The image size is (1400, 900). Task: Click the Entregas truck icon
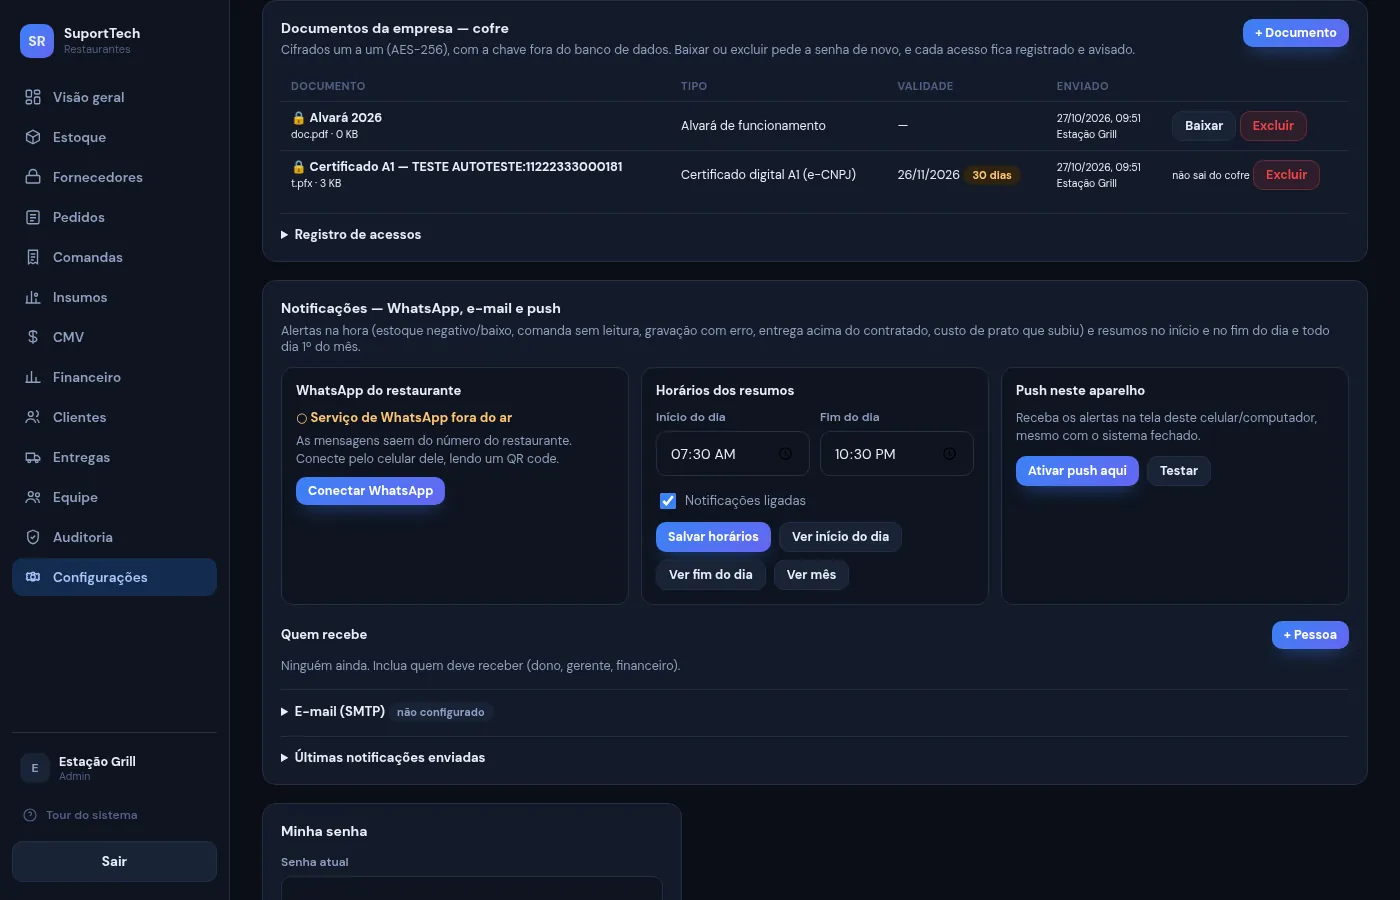pos(33,457)
